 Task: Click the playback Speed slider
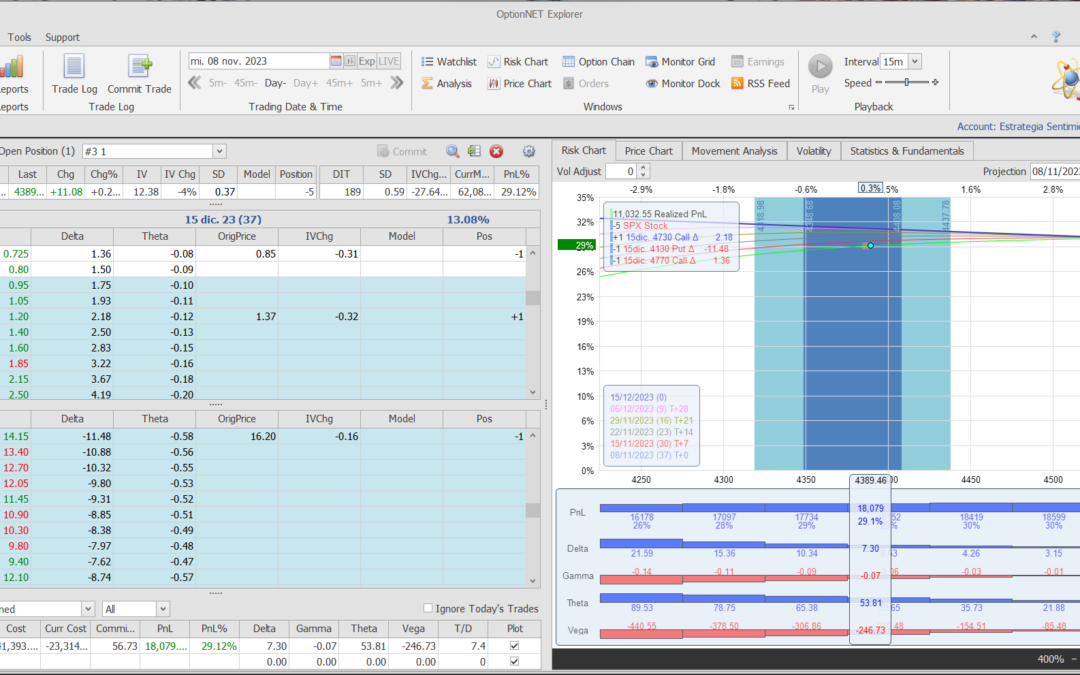coord(905,83)
